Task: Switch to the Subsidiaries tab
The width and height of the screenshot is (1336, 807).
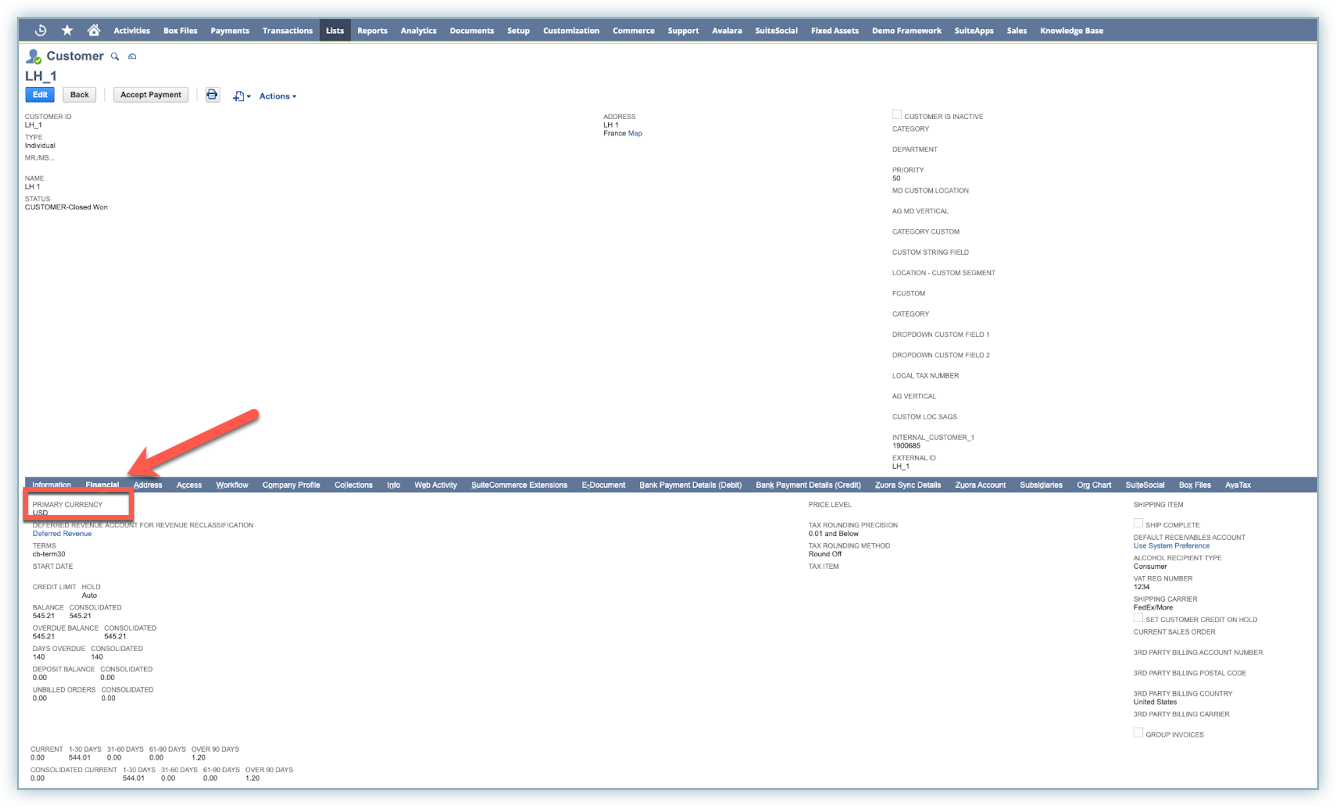Action: click(1041, 485)
